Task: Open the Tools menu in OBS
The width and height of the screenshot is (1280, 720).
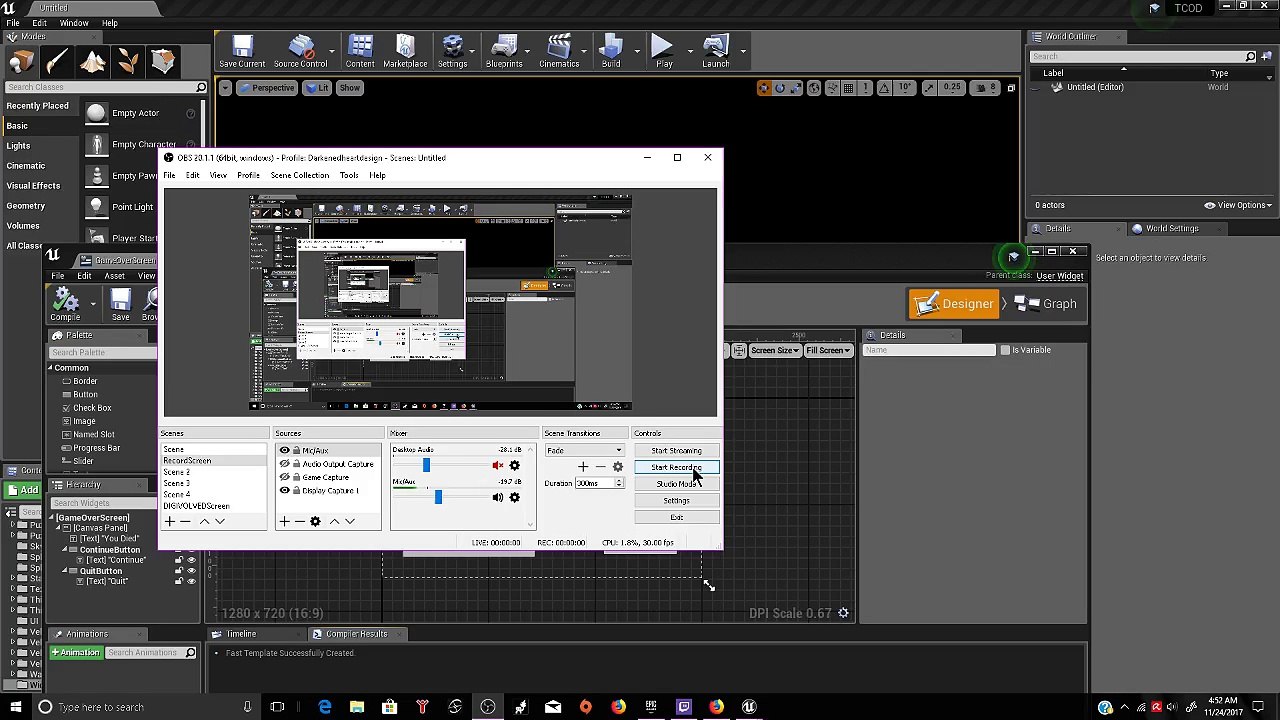Action: [x=348, y=175]
